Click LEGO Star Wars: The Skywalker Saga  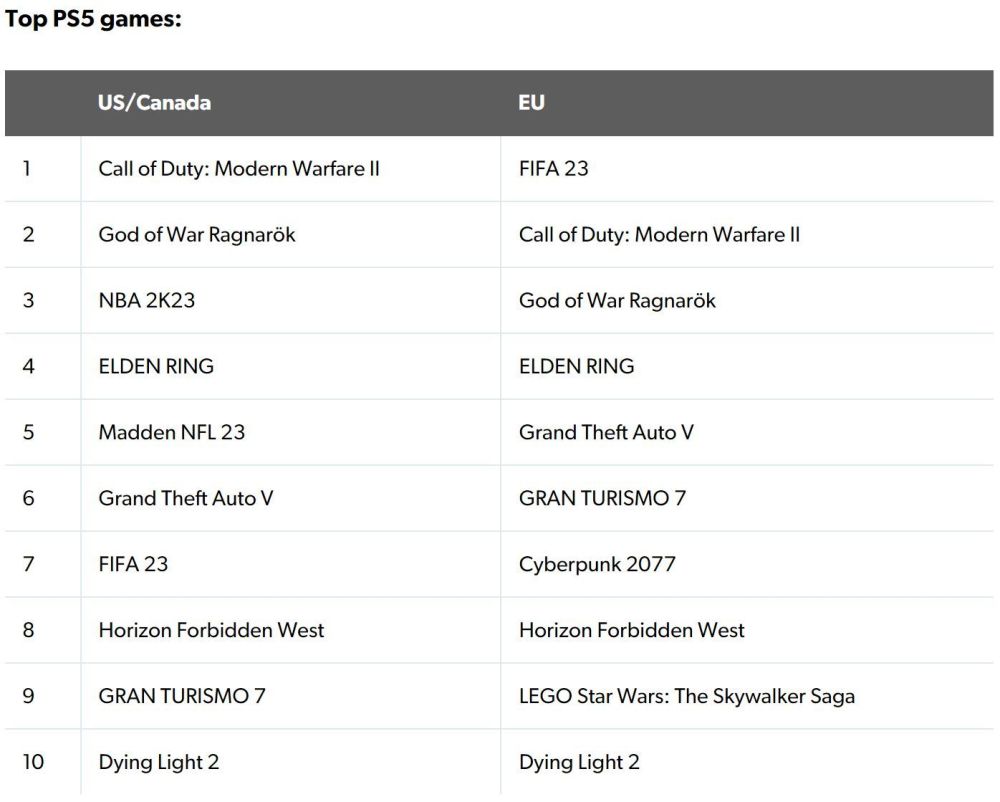[686, 696]
